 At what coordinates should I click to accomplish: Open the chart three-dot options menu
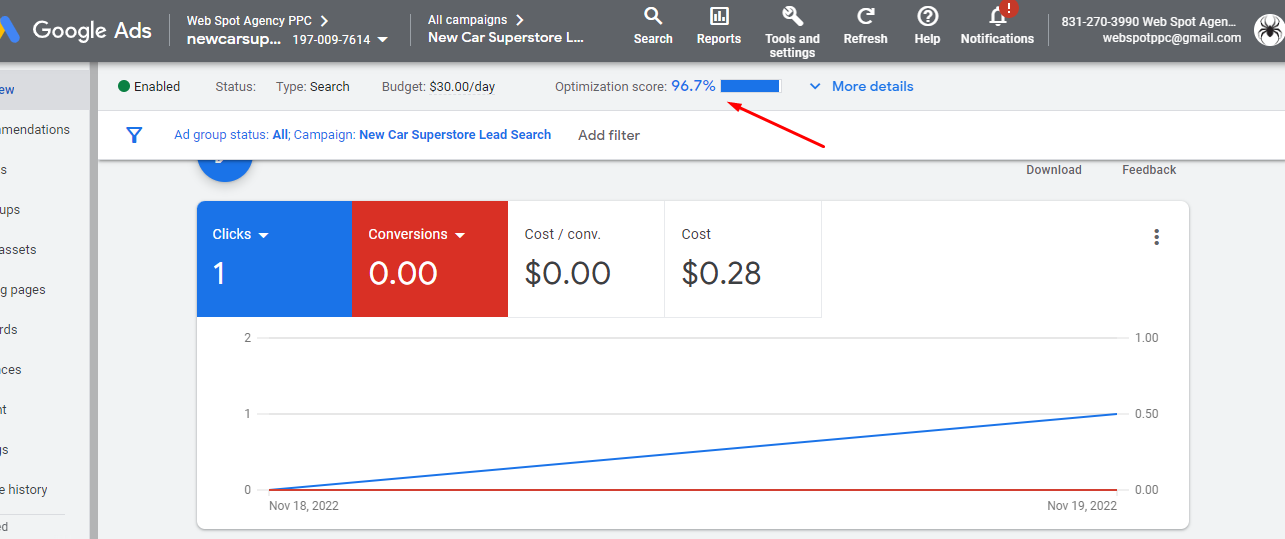(1156, 237)
